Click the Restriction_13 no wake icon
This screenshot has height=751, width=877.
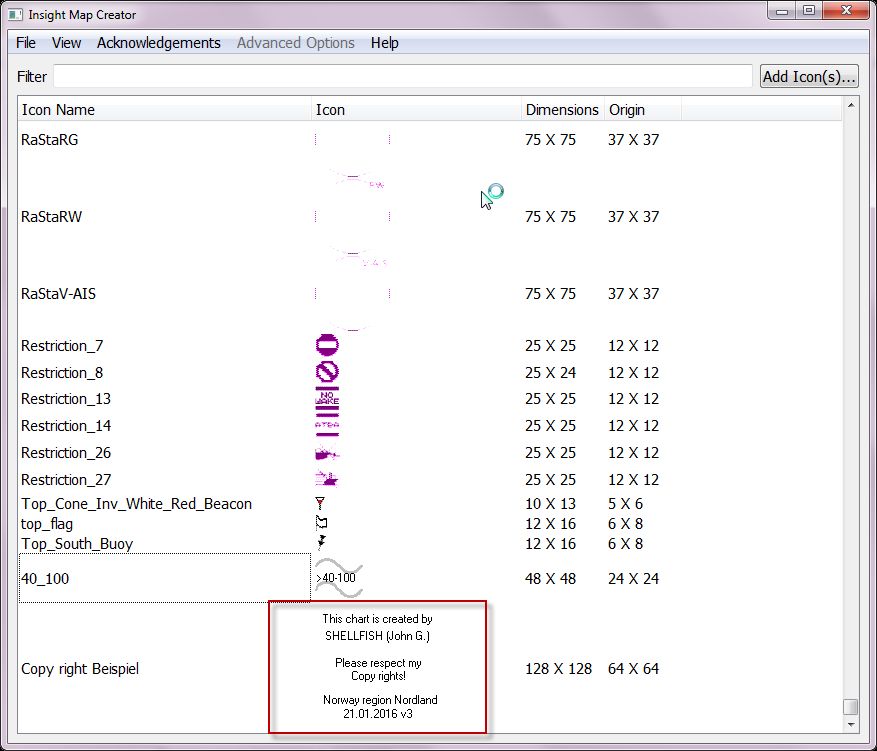click(327, 399)
